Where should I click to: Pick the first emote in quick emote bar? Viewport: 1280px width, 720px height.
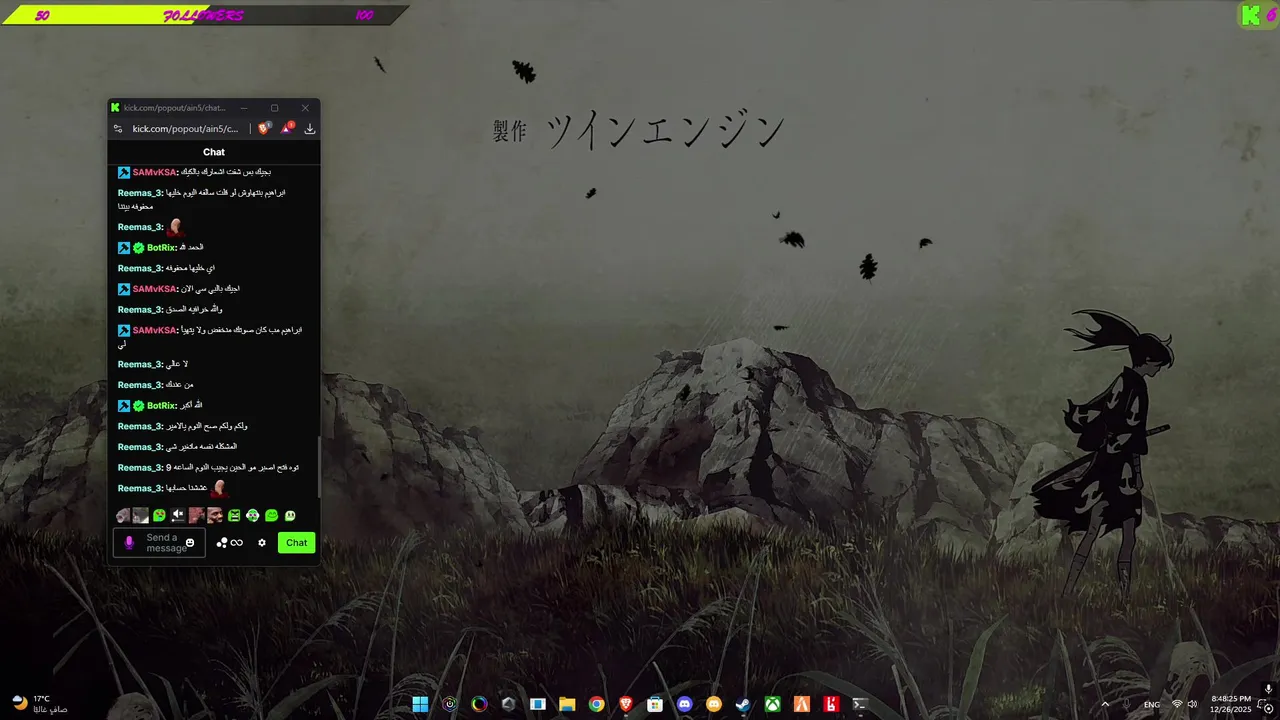click(123, 516)
